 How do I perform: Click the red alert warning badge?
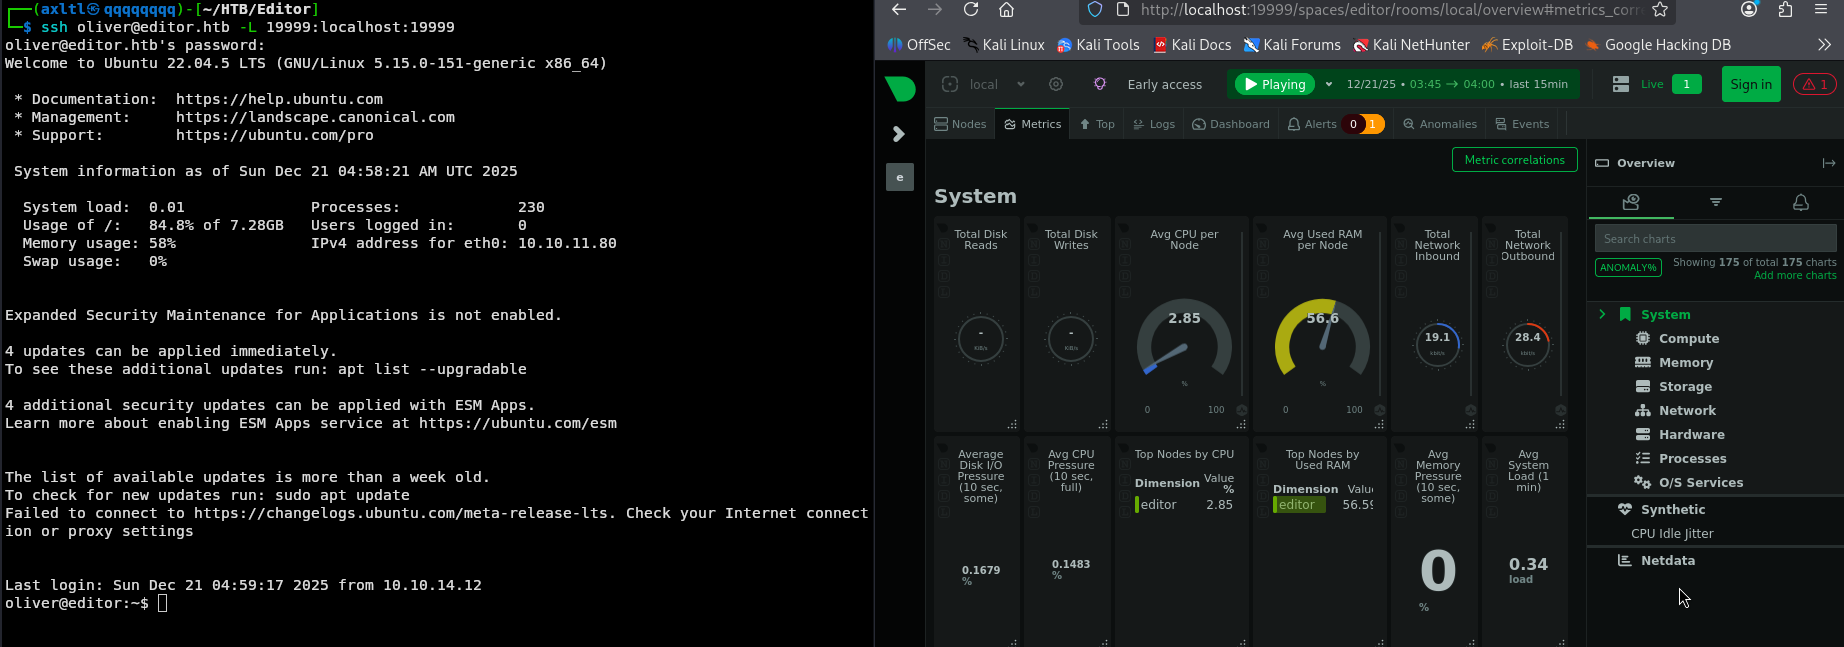(1814, 84)
